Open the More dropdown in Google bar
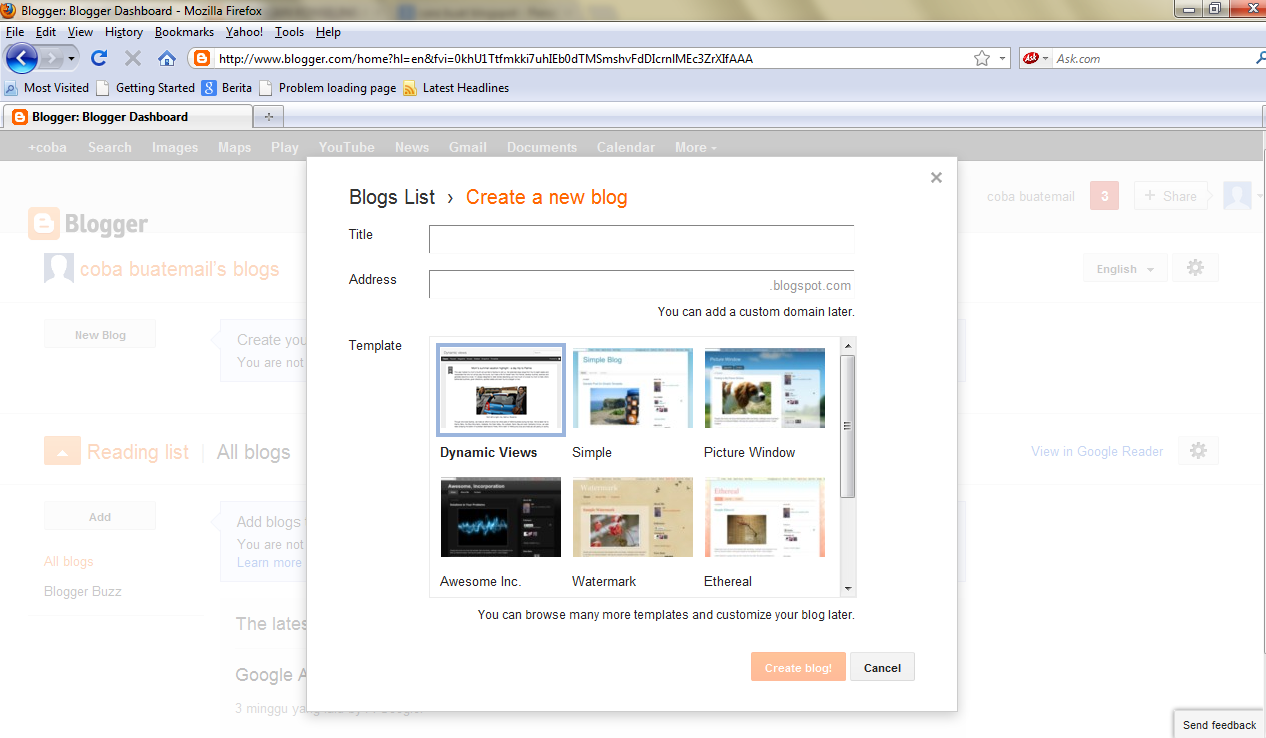The image size is (1266, 738). (695, 147)
